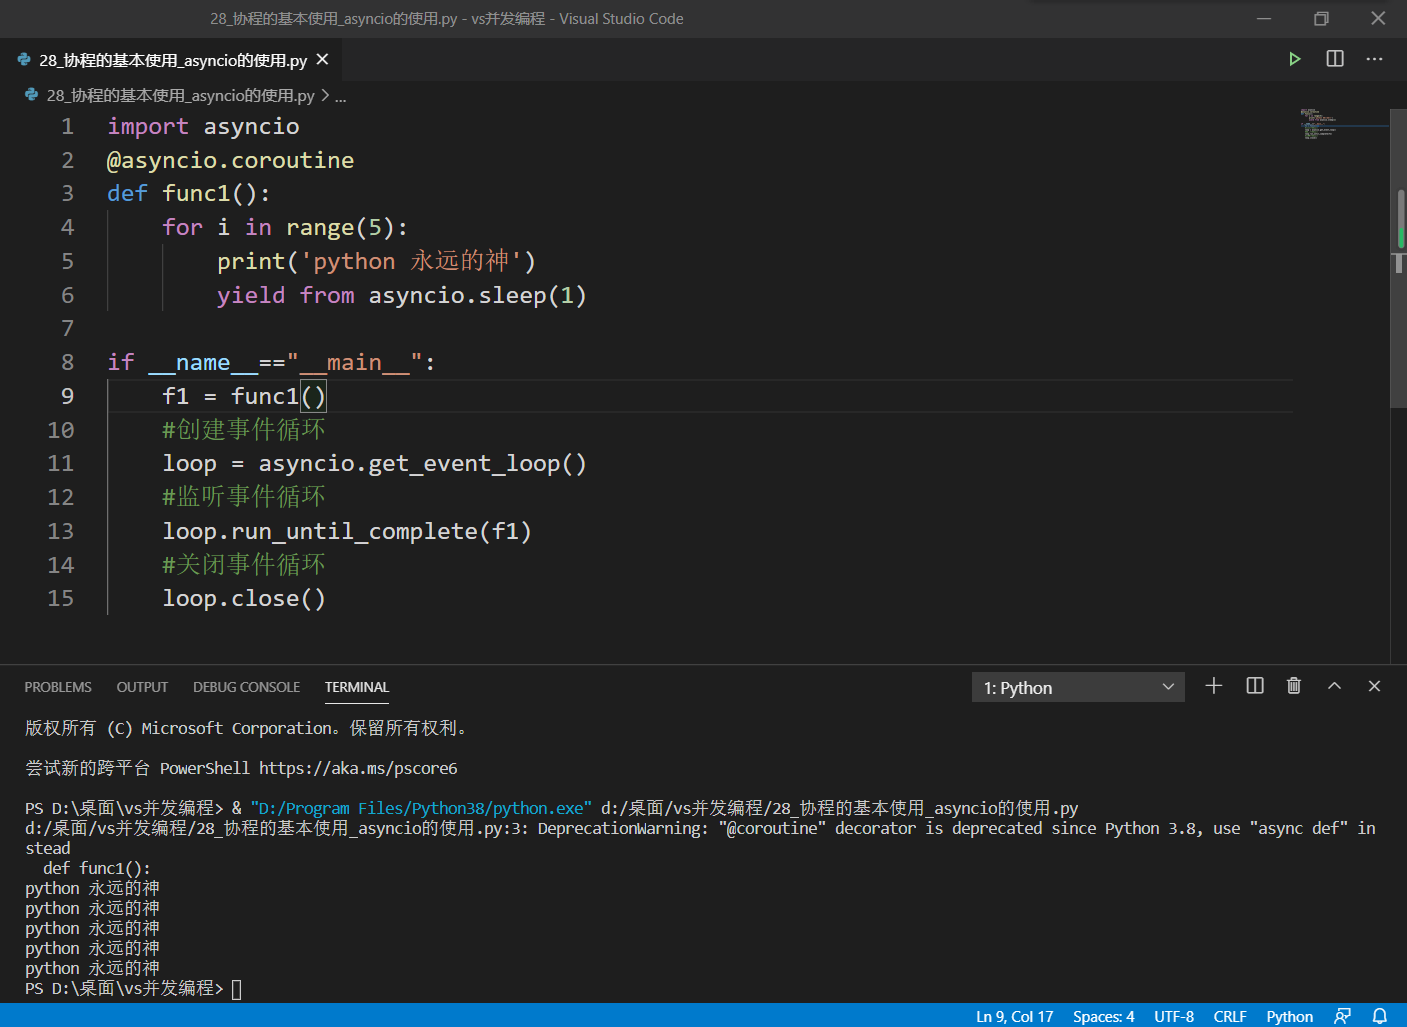
Task: Click the if __name__ main line
Action: click(x=271, y=362)
